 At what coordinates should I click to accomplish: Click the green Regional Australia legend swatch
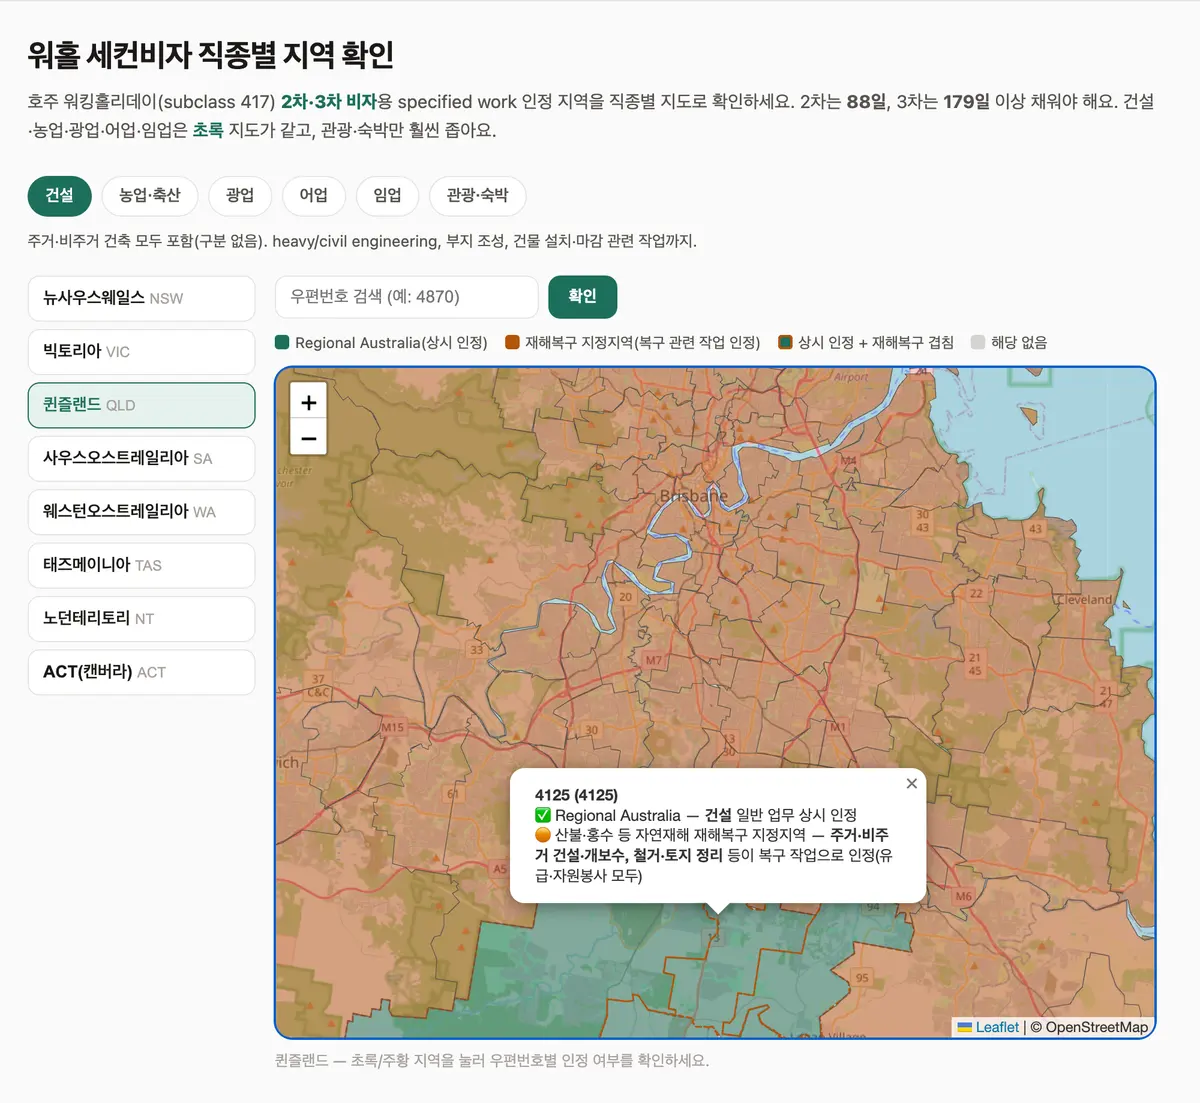[x=282, y=342]
